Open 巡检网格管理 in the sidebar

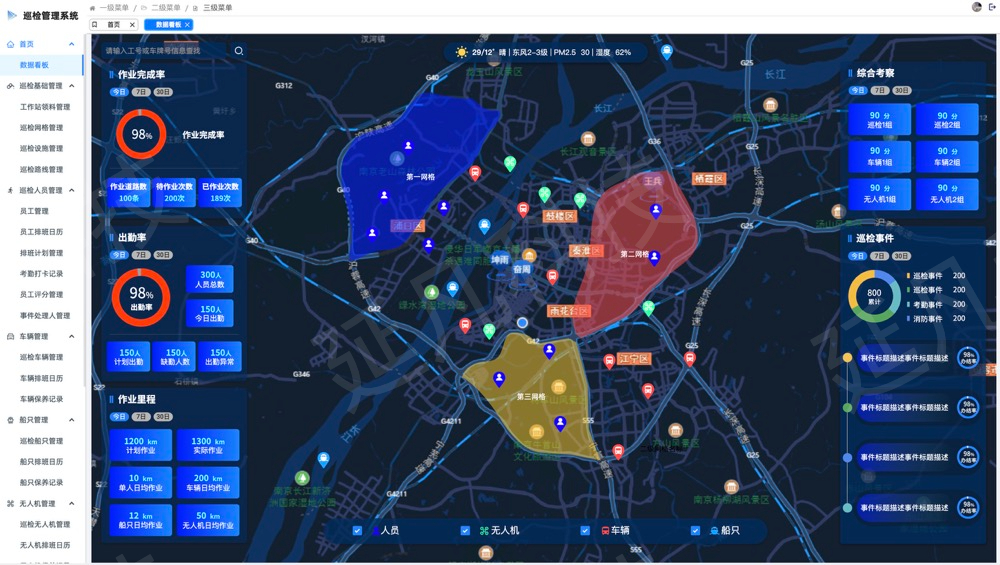(41, 128)
